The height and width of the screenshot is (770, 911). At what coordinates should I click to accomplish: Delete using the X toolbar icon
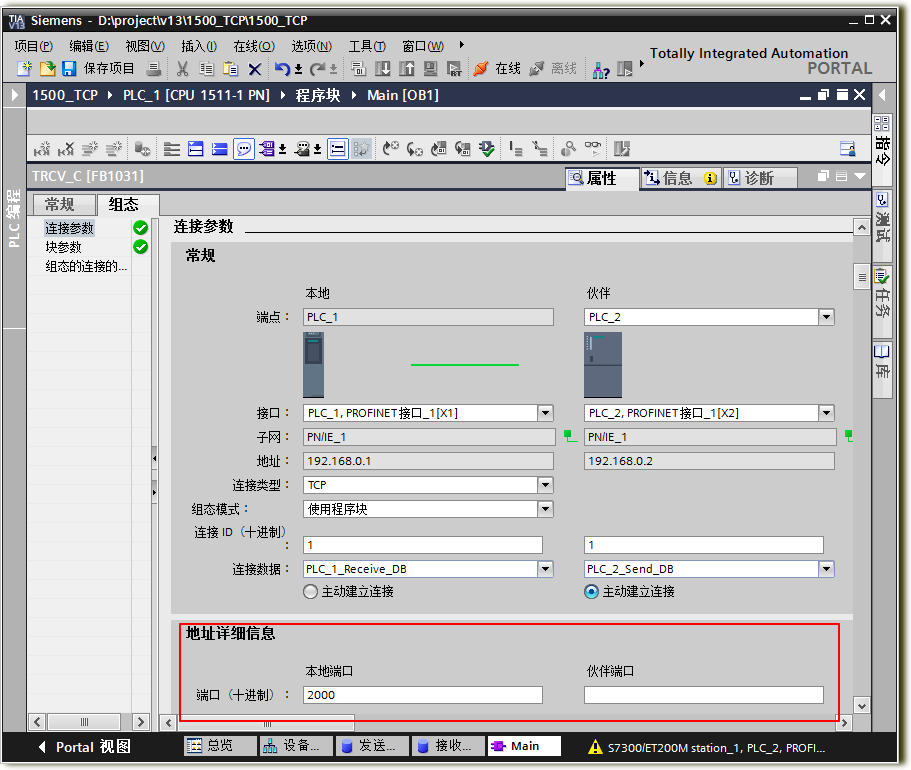tap(254, 69)
